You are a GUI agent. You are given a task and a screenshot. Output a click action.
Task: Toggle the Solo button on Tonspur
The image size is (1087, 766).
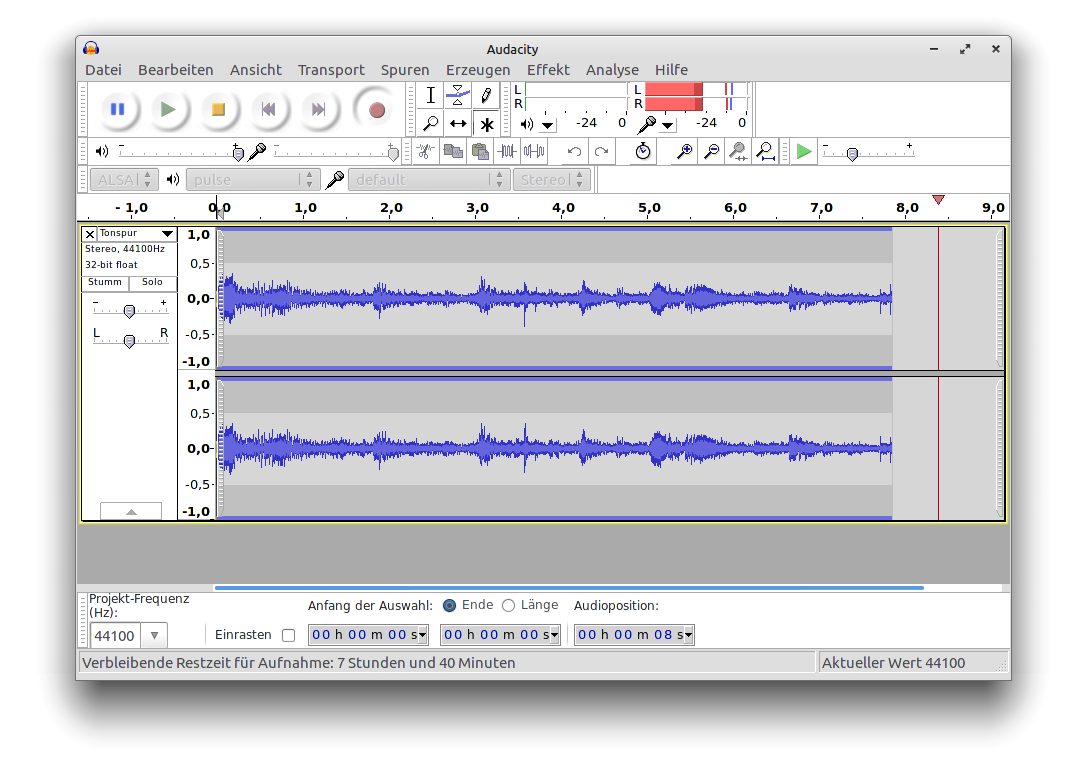tap(153, 282)
